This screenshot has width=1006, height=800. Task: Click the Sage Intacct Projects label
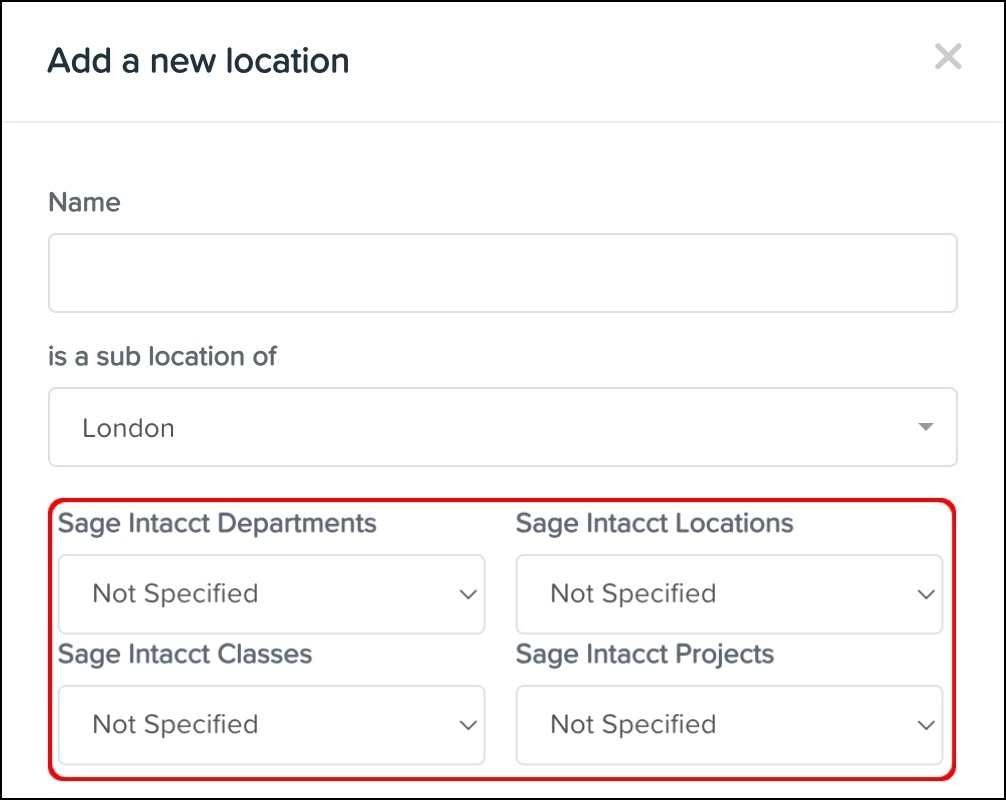(645, 654)
